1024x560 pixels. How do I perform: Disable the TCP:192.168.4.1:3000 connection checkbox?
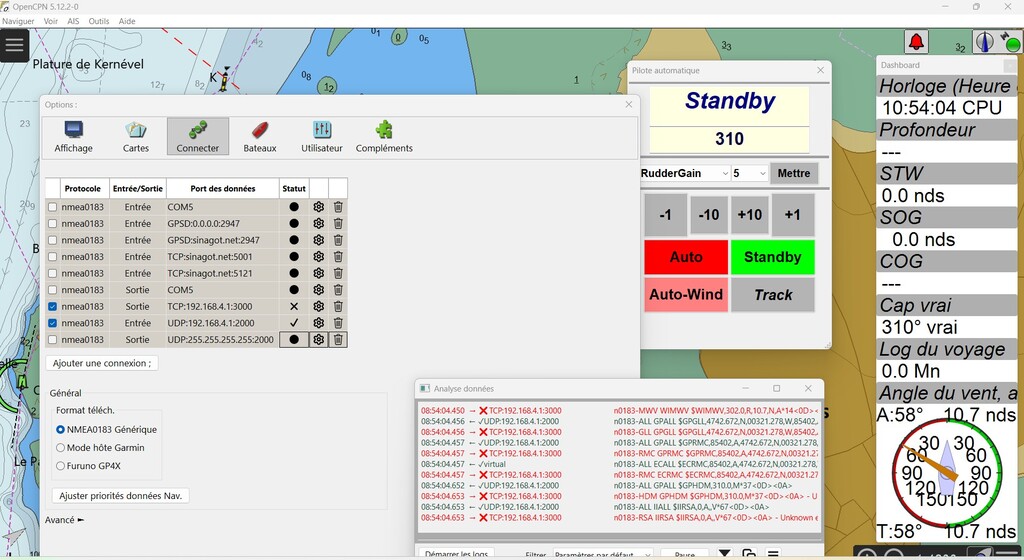coord(52,307)
